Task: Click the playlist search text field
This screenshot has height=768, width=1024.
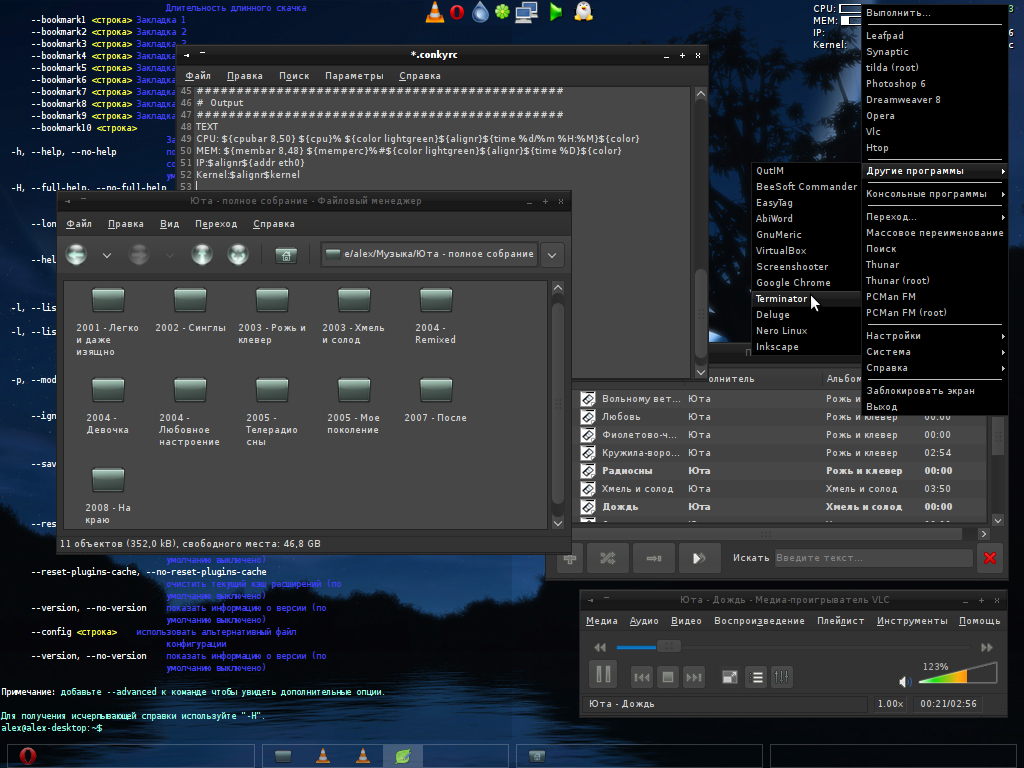Action: [872, 558]
